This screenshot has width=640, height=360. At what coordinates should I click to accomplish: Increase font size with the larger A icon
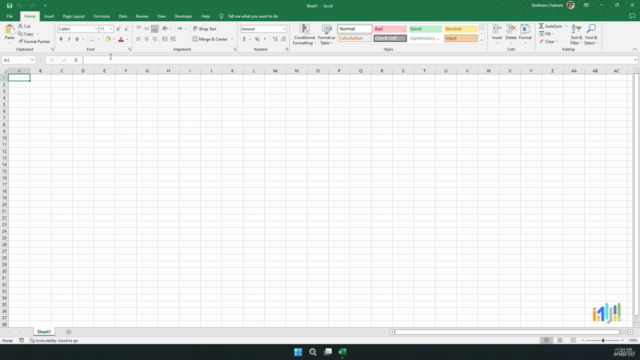118,29
